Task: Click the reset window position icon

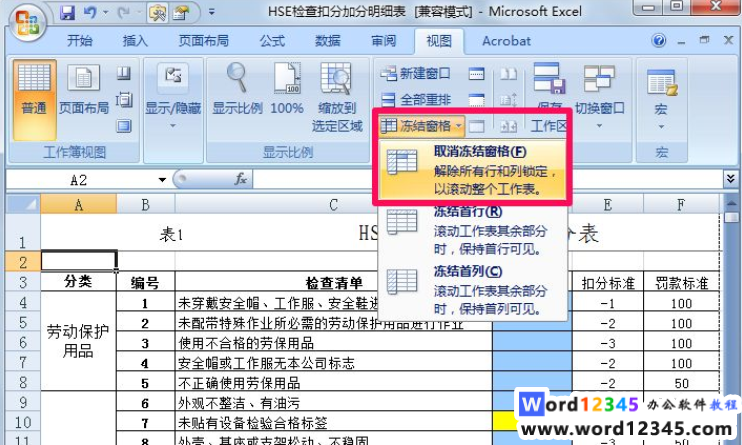Action: [x=509, y=126]
